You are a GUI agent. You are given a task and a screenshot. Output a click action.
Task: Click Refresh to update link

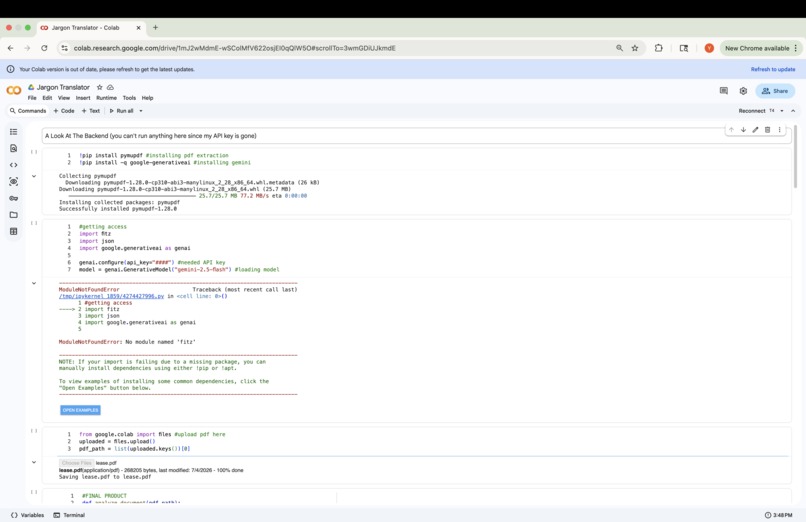773,69
